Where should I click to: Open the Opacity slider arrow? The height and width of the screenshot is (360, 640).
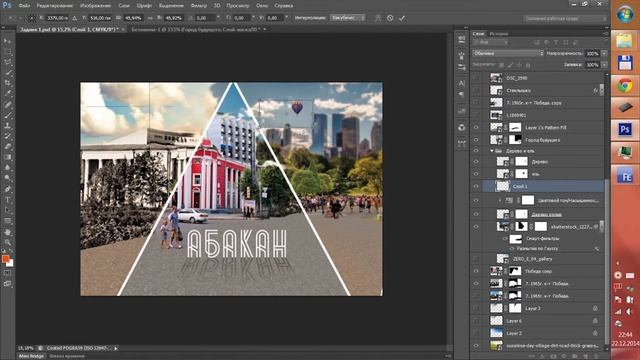point(604,53)
